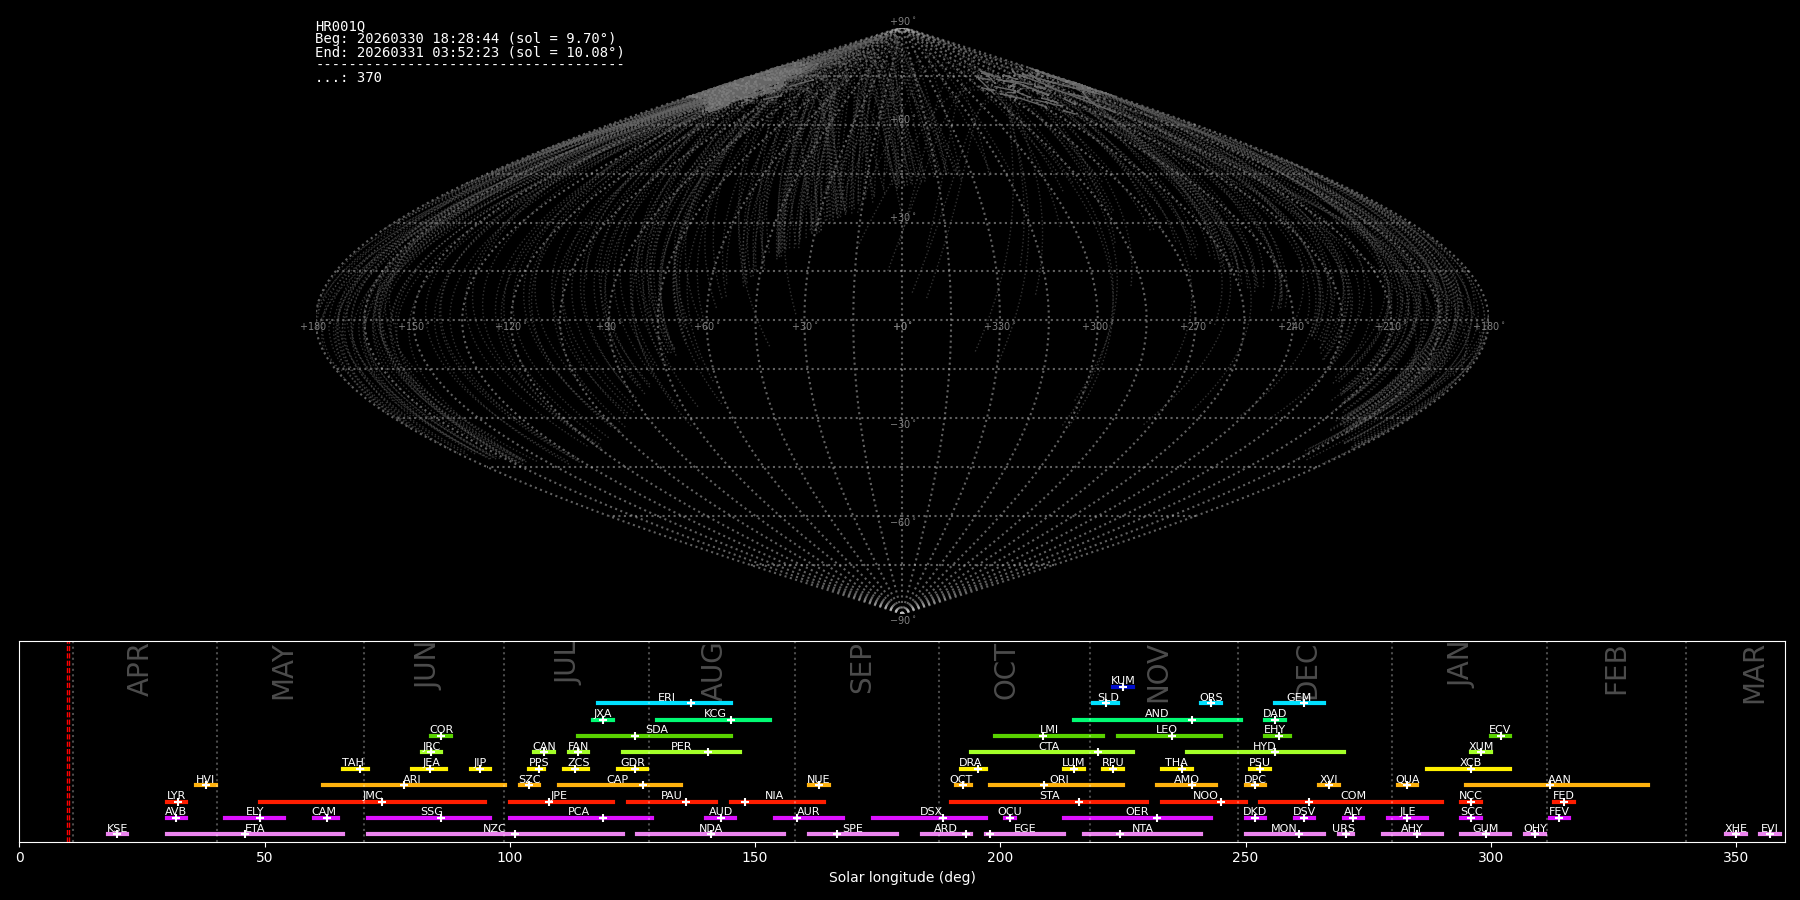Click the COM shower label
The image size is (1800, 900).
tap(1353, 796)
